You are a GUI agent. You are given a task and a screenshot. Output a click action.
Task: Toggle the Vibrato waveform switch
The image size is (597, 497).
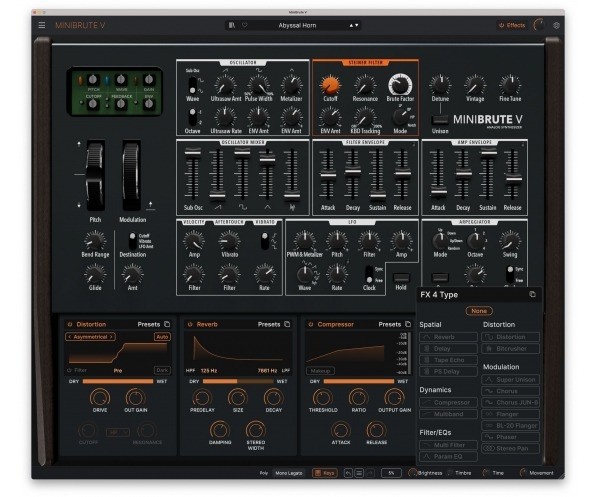coord(265,241)
